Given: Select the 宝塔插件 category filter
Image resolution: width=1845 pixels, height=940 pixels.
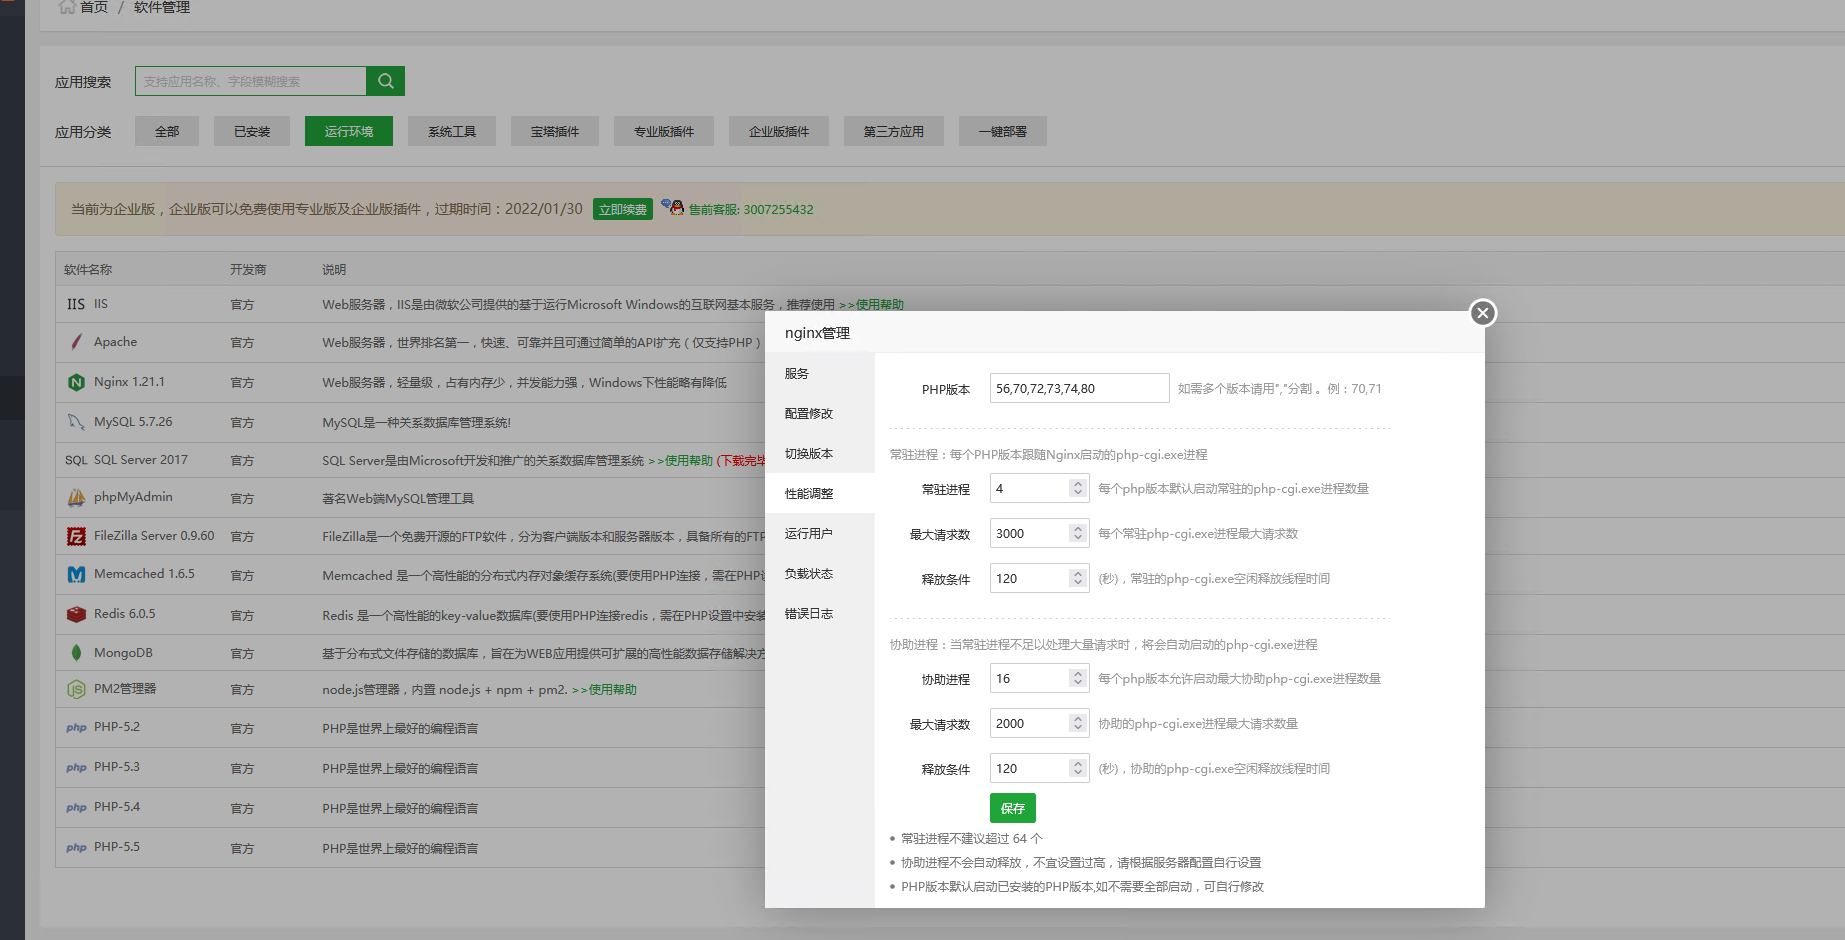Looking at the screenshot, I should (x=555, y=131).
